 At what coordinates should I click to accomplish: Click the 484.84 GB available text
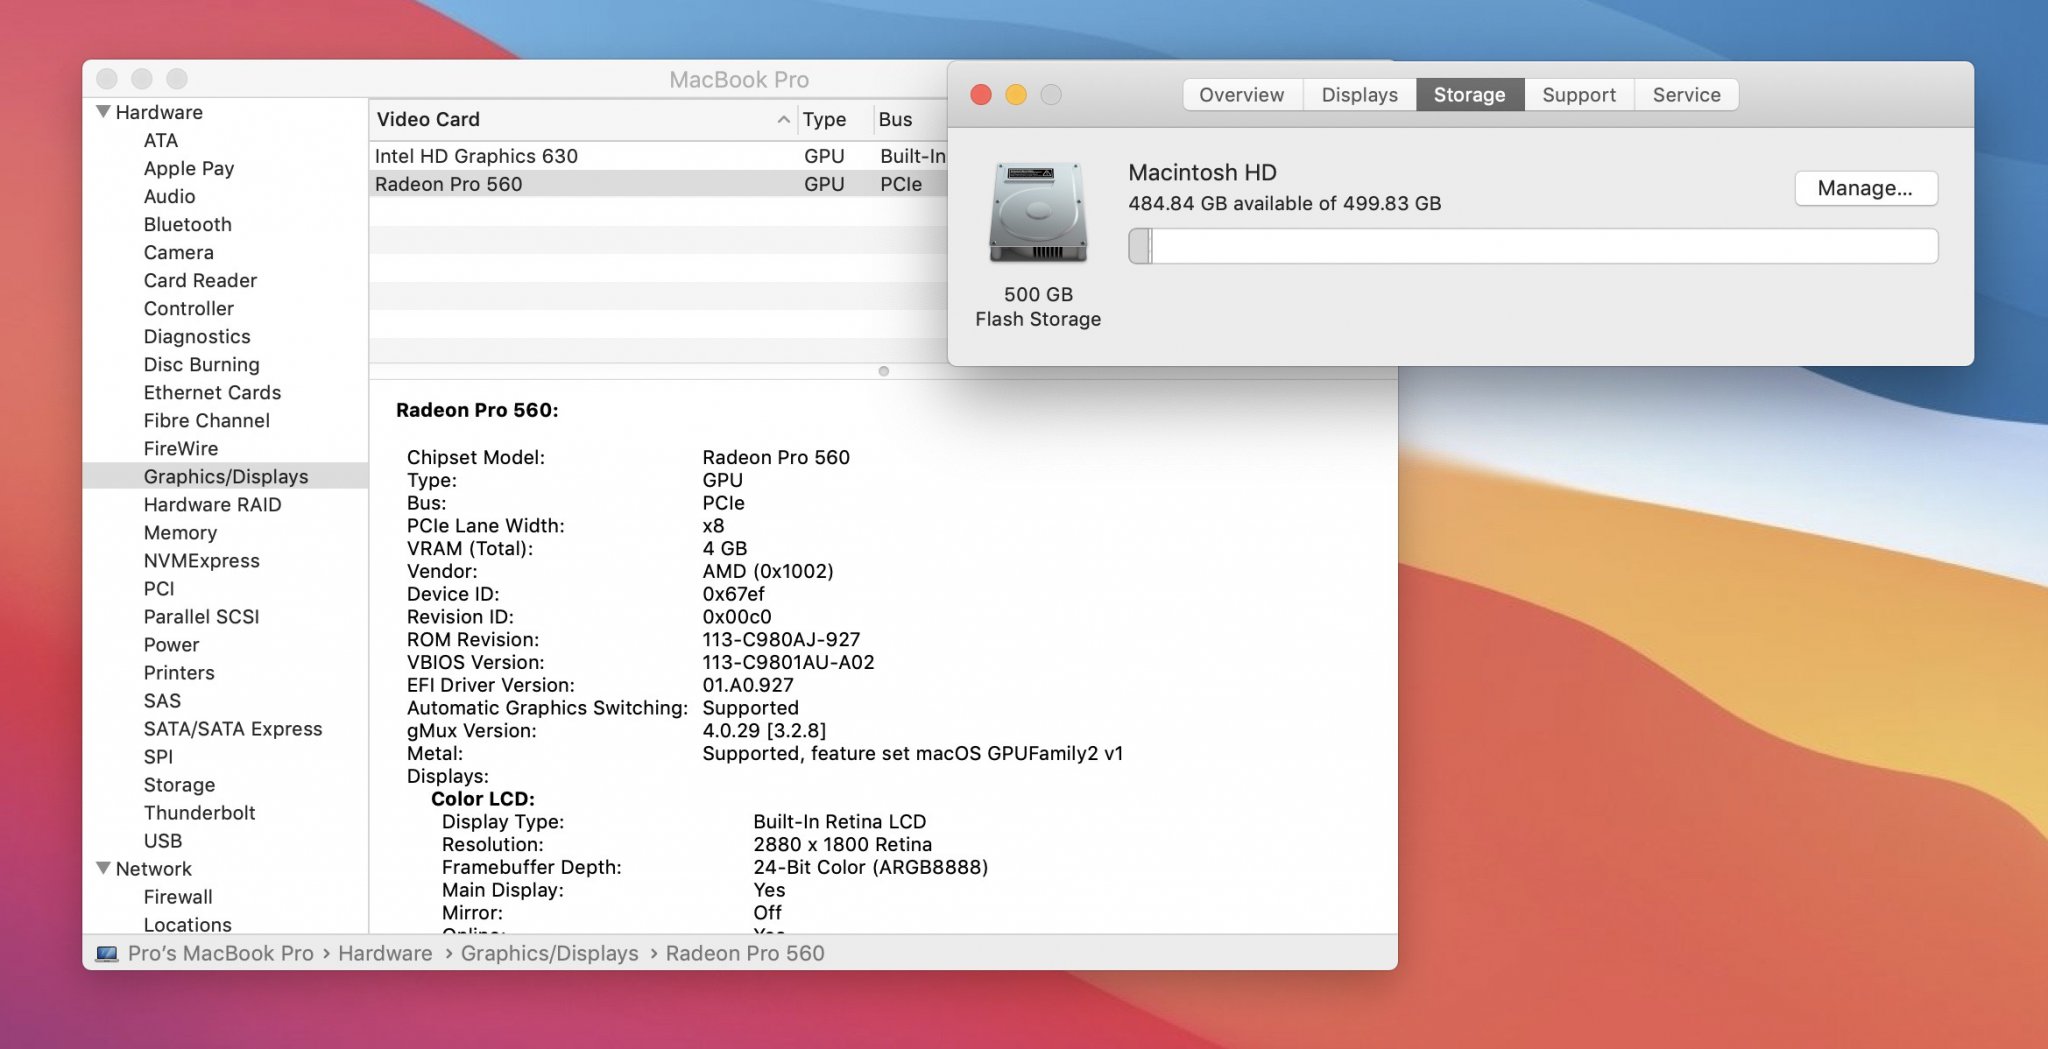tap(1285, 203)
